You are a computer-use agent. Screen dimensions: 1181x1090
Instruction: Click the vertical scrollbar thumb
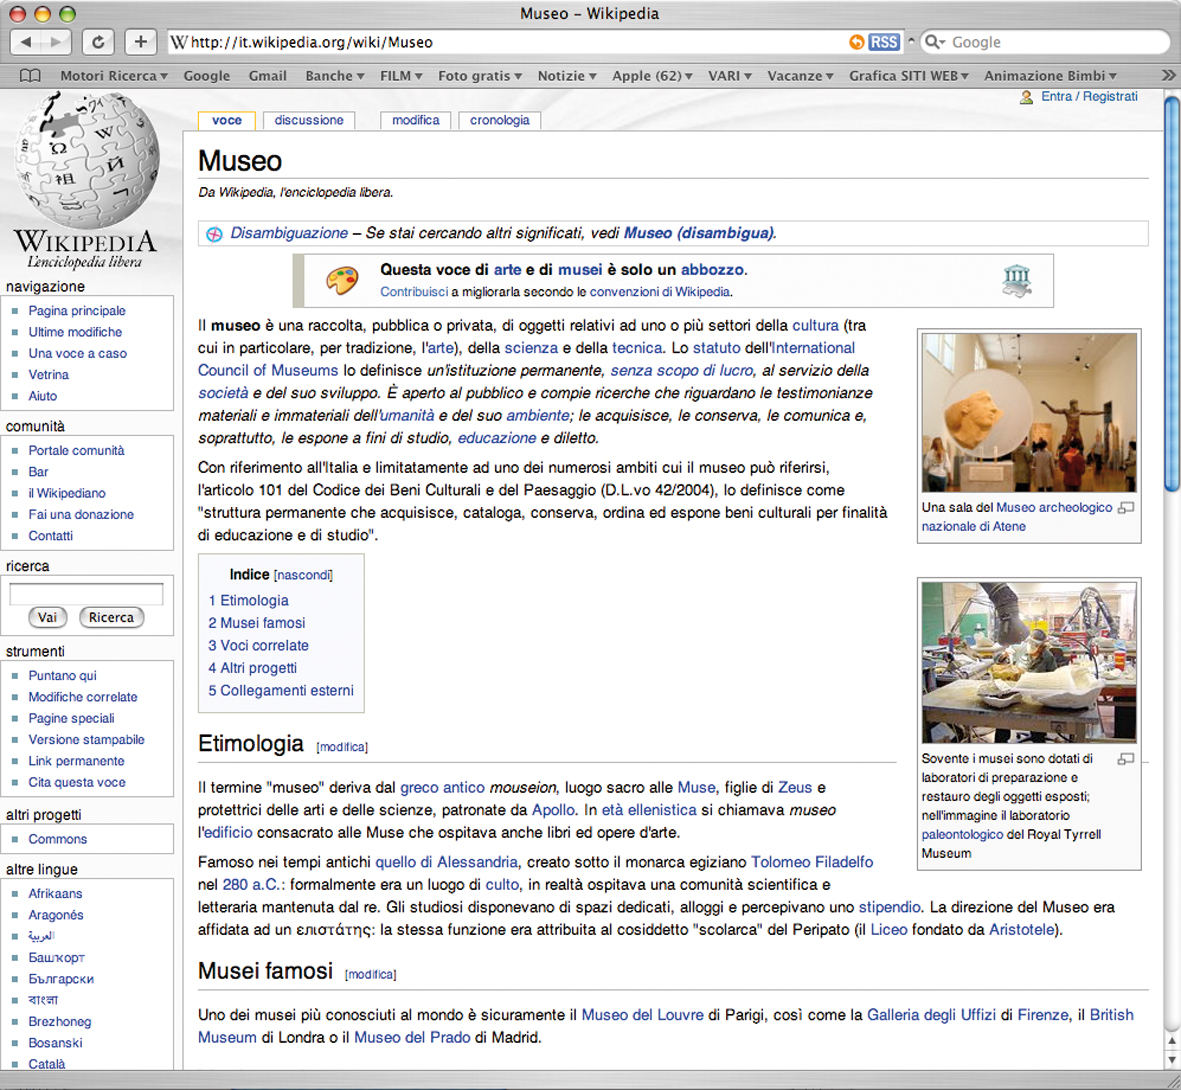click(x=1171, y=294)
